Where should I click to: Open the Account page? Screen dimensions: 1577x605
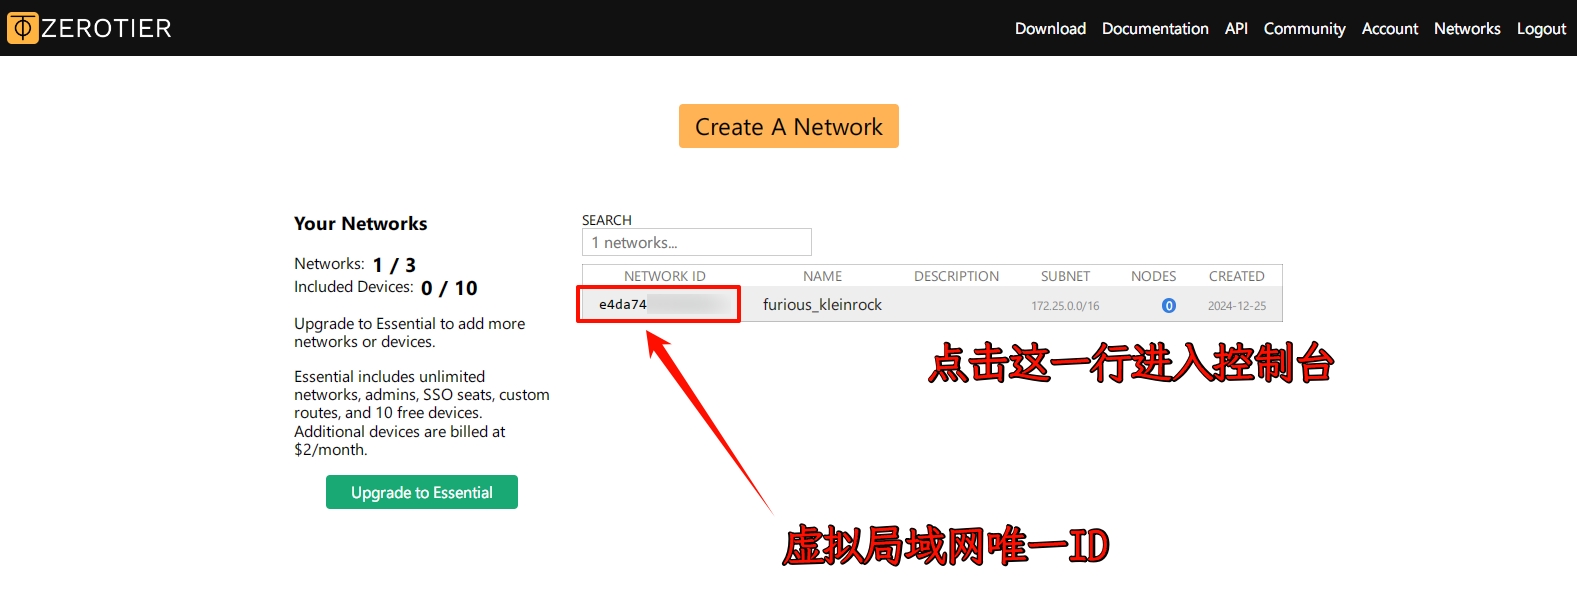[1390, 28]
